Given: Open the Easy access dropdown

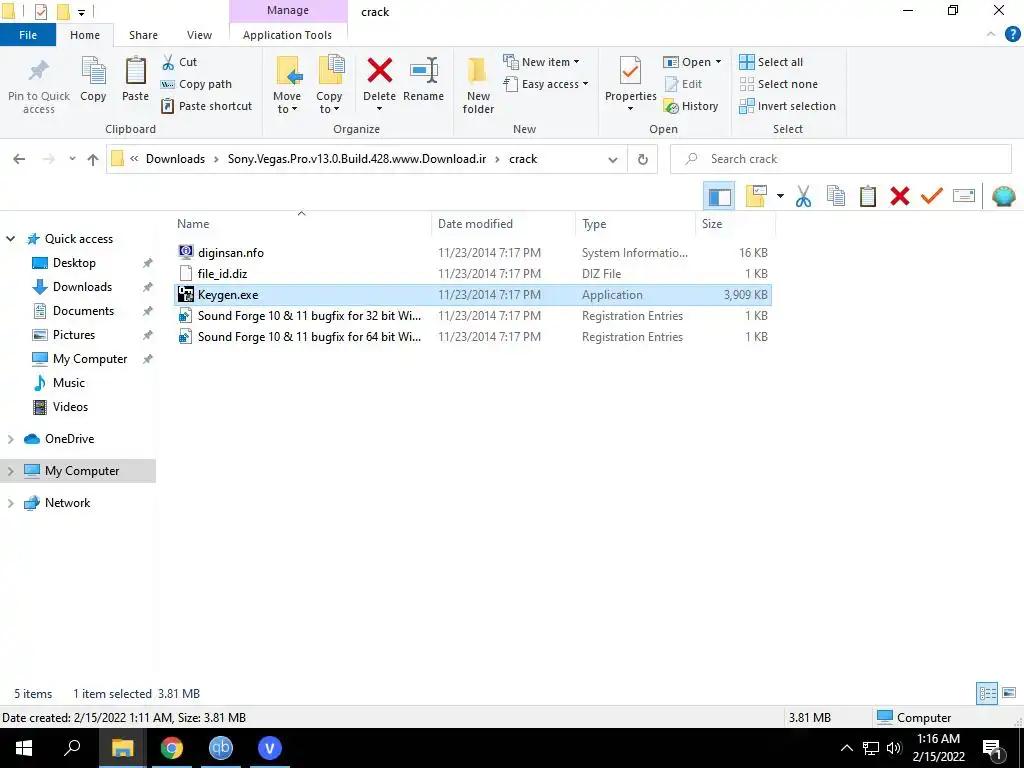Looking at the screenshot, I should click(546, 84).
